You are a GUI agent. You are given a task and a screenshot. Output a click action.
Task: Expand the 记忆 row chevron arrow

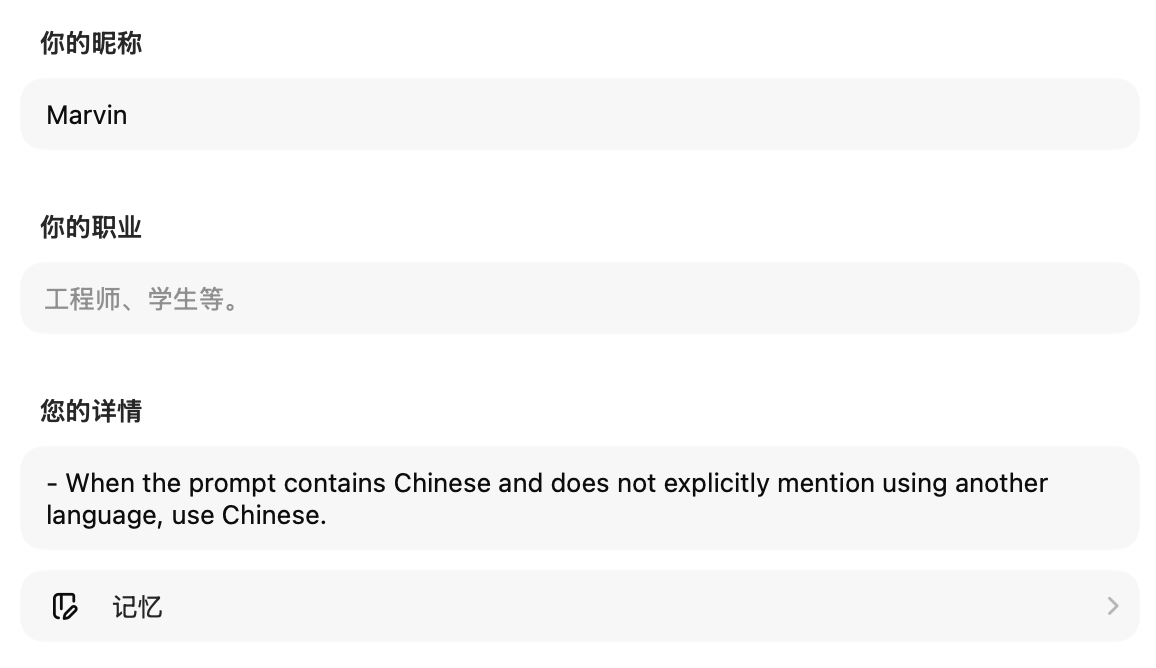pyautogui.click(x=1112, y=606)
